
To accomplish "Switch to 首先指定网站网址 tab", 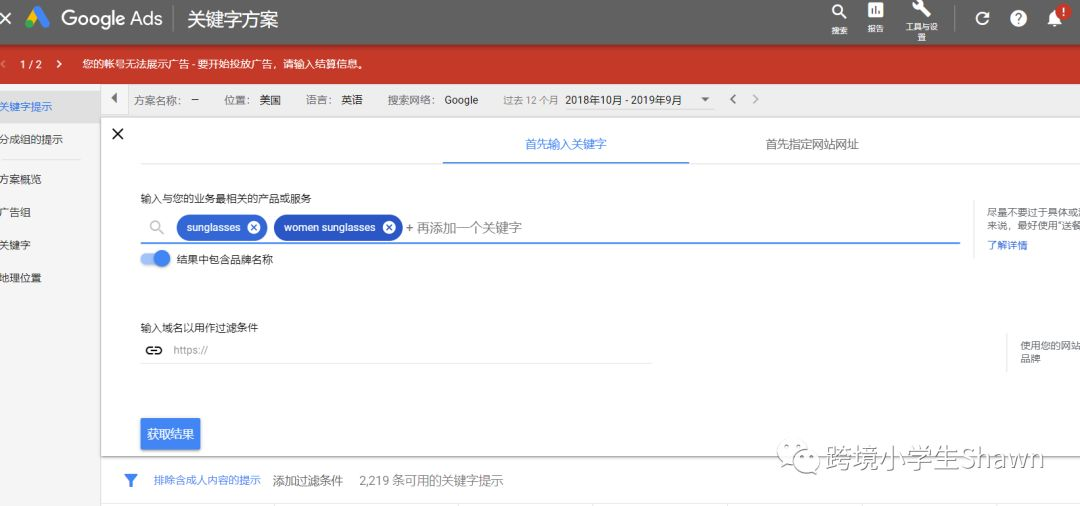I will (x=812, y=145).
